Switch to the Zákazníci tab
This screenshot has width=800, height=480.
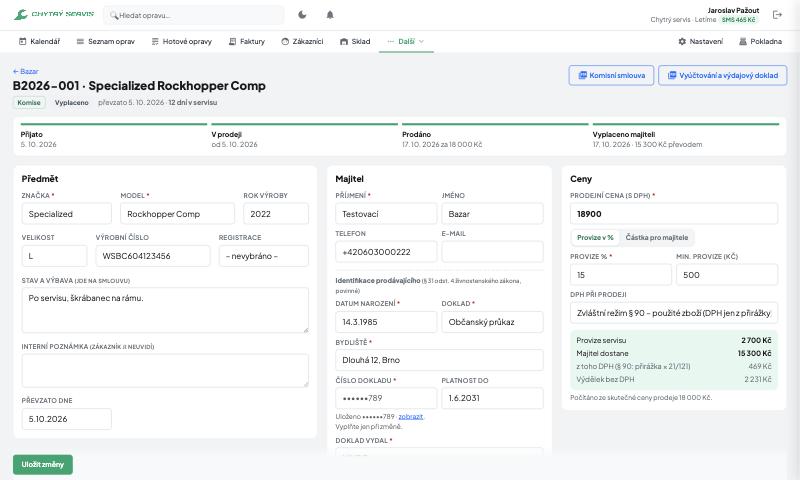(x=302, y=41)
